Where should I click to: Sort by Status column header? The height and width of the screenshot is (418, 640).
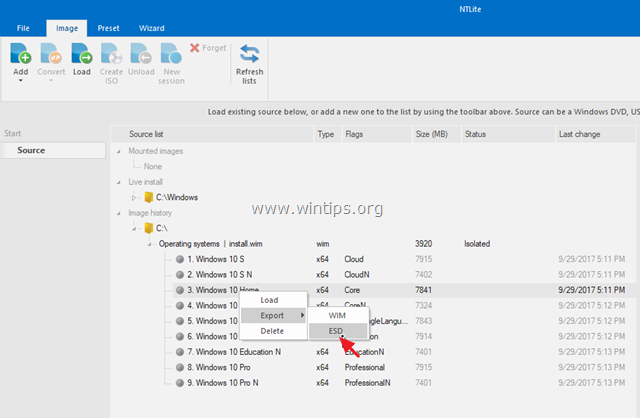click(508, 134)
